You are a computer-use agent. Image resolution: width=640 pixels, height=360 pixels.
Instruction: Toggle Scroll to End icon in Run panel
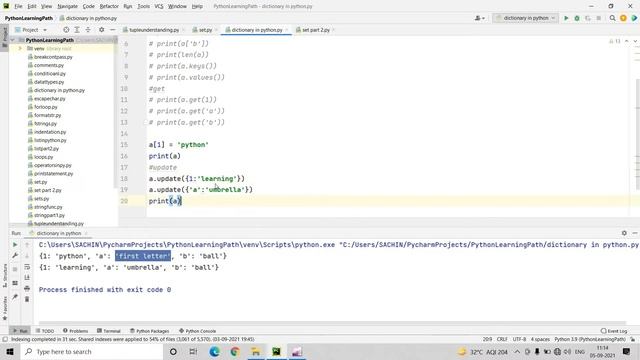coord(27,278)
